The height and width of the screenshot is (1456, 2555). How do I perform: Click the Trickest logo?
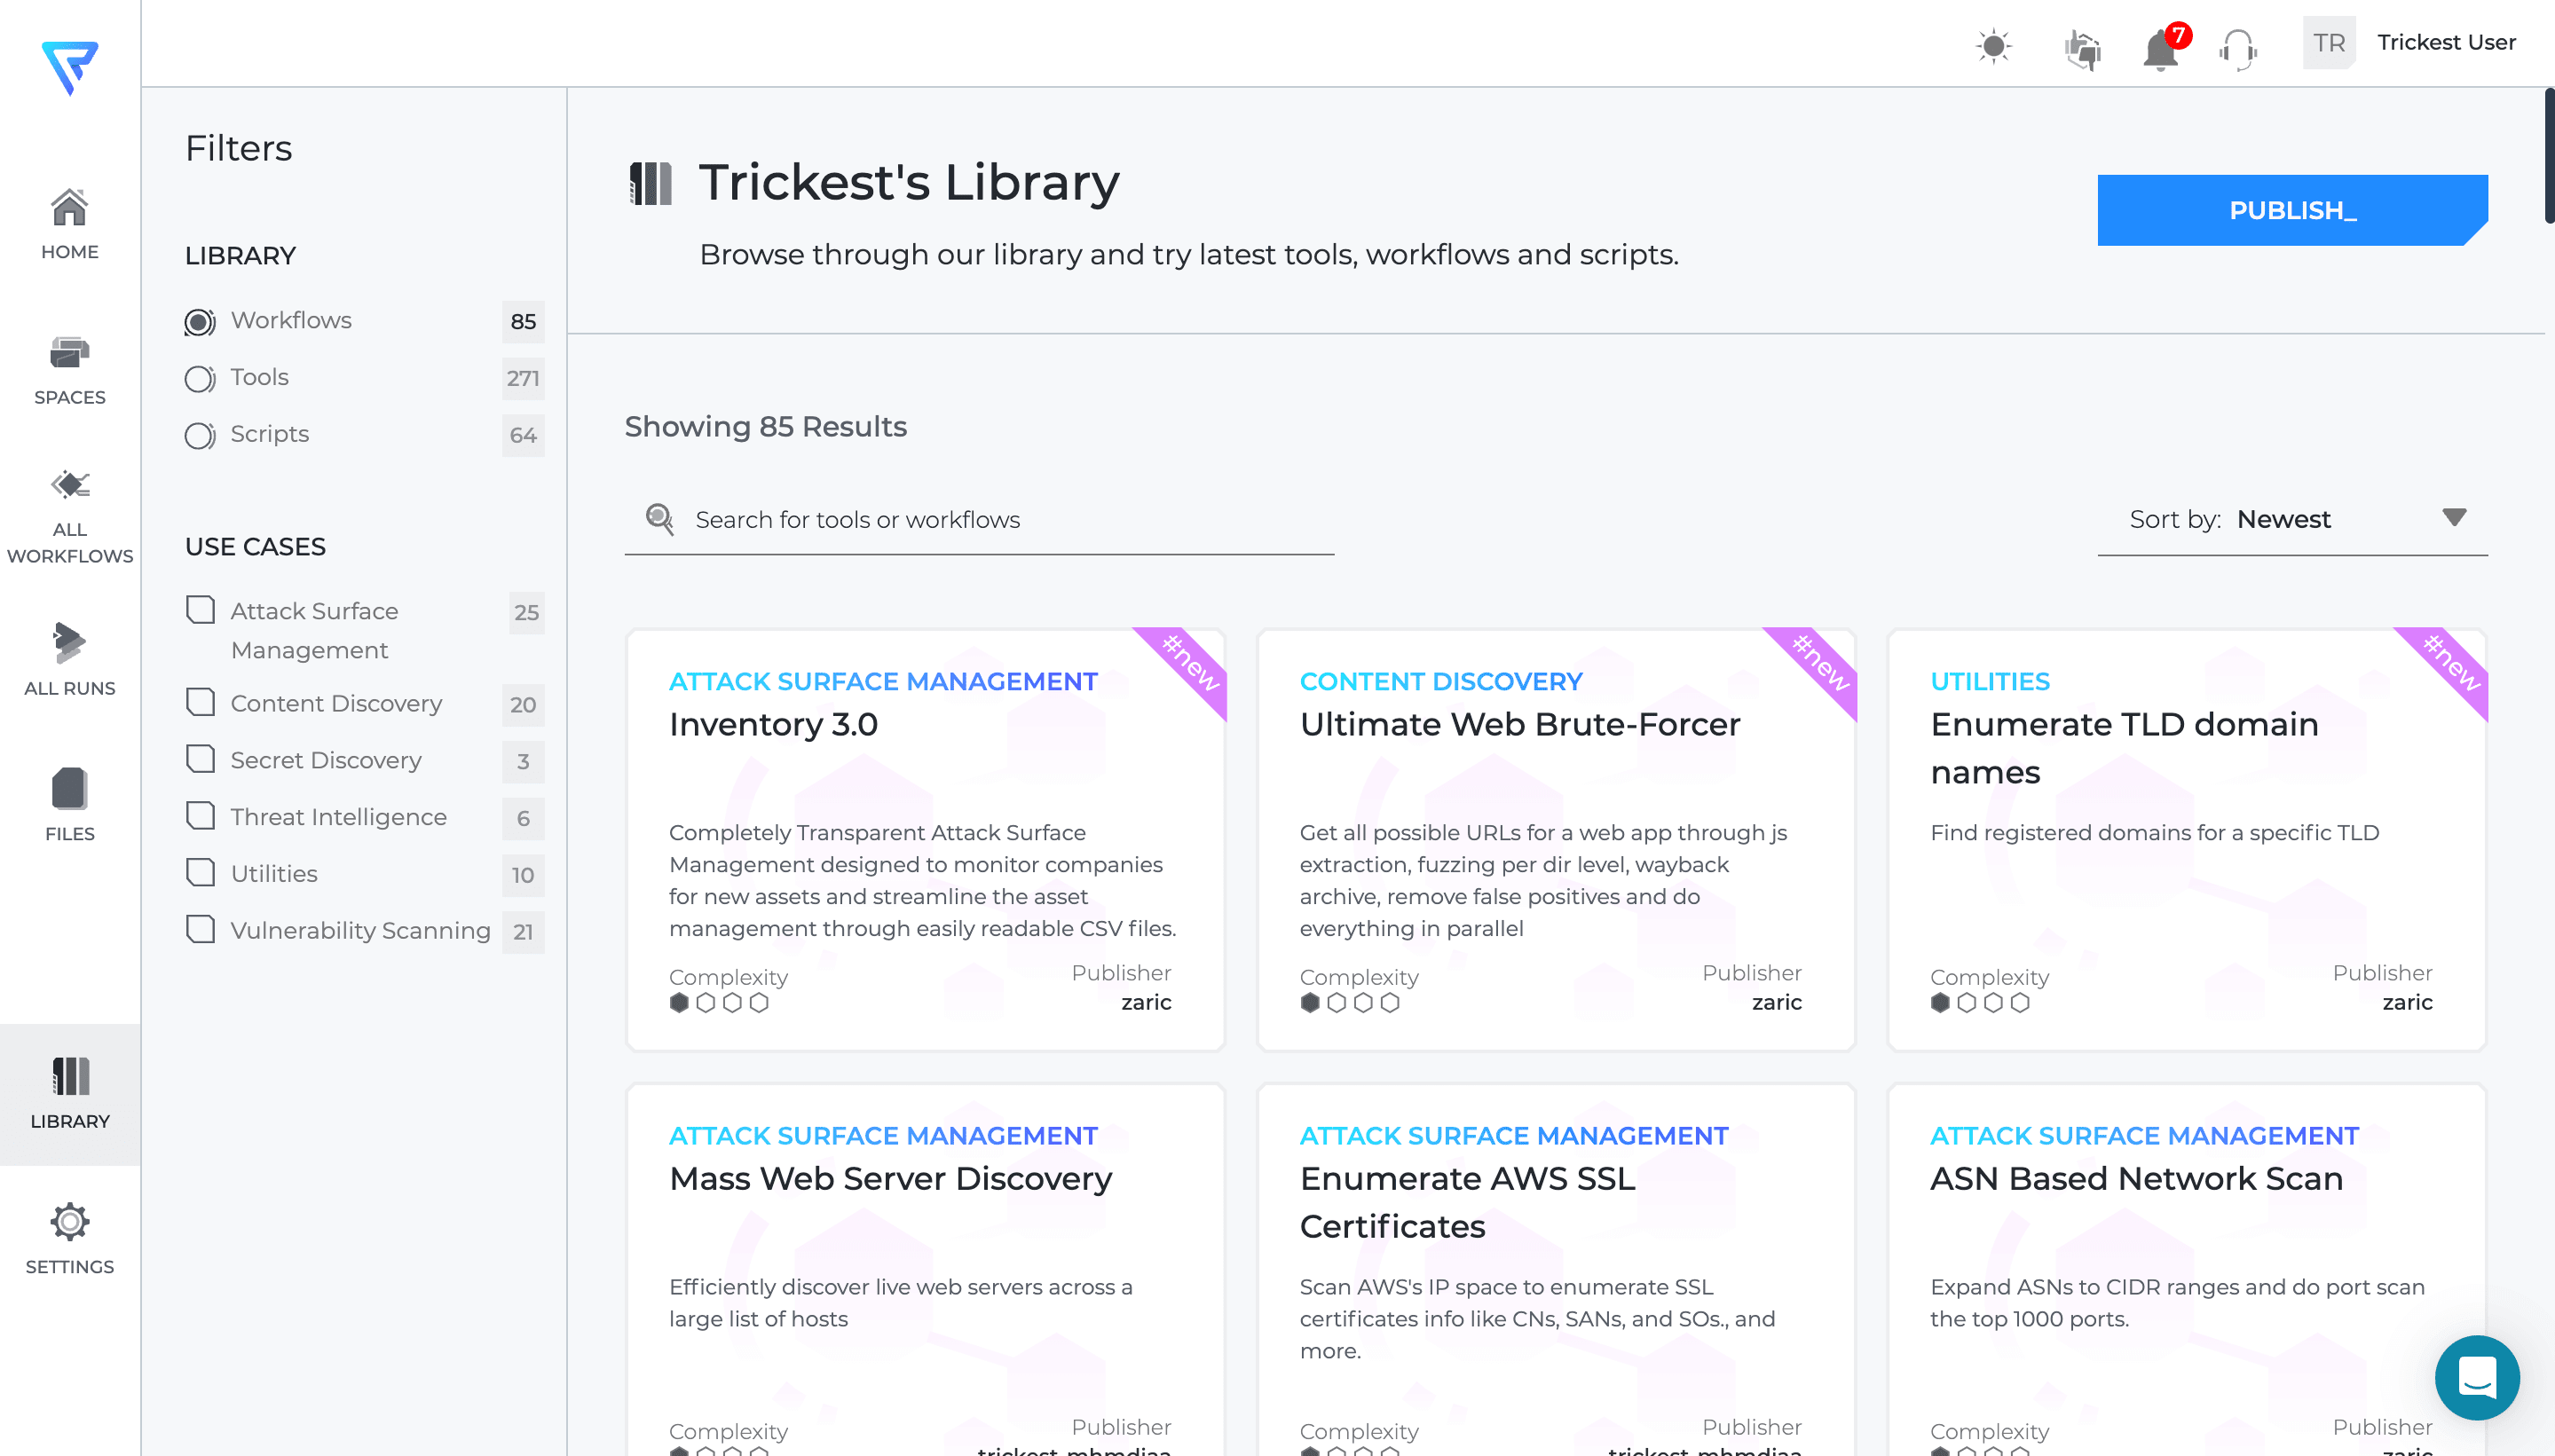(70, 67)
